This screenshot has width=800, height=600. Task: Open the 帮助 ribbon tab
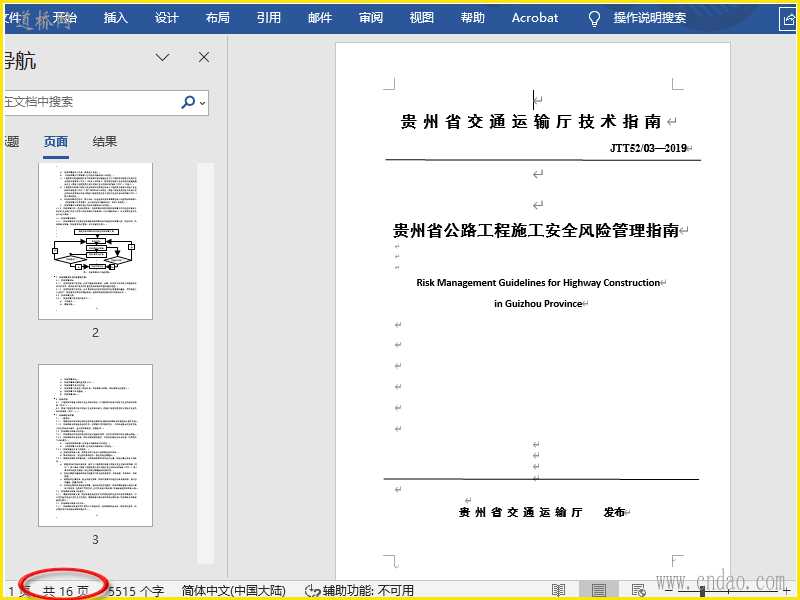point(473,18)
